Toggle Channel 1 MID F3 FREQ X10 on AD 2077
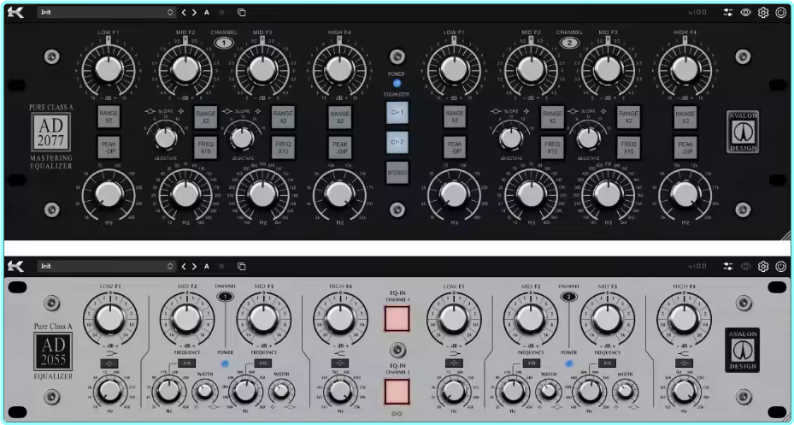The height and width of the screenshot is (425, 794). tap(283, 147)
